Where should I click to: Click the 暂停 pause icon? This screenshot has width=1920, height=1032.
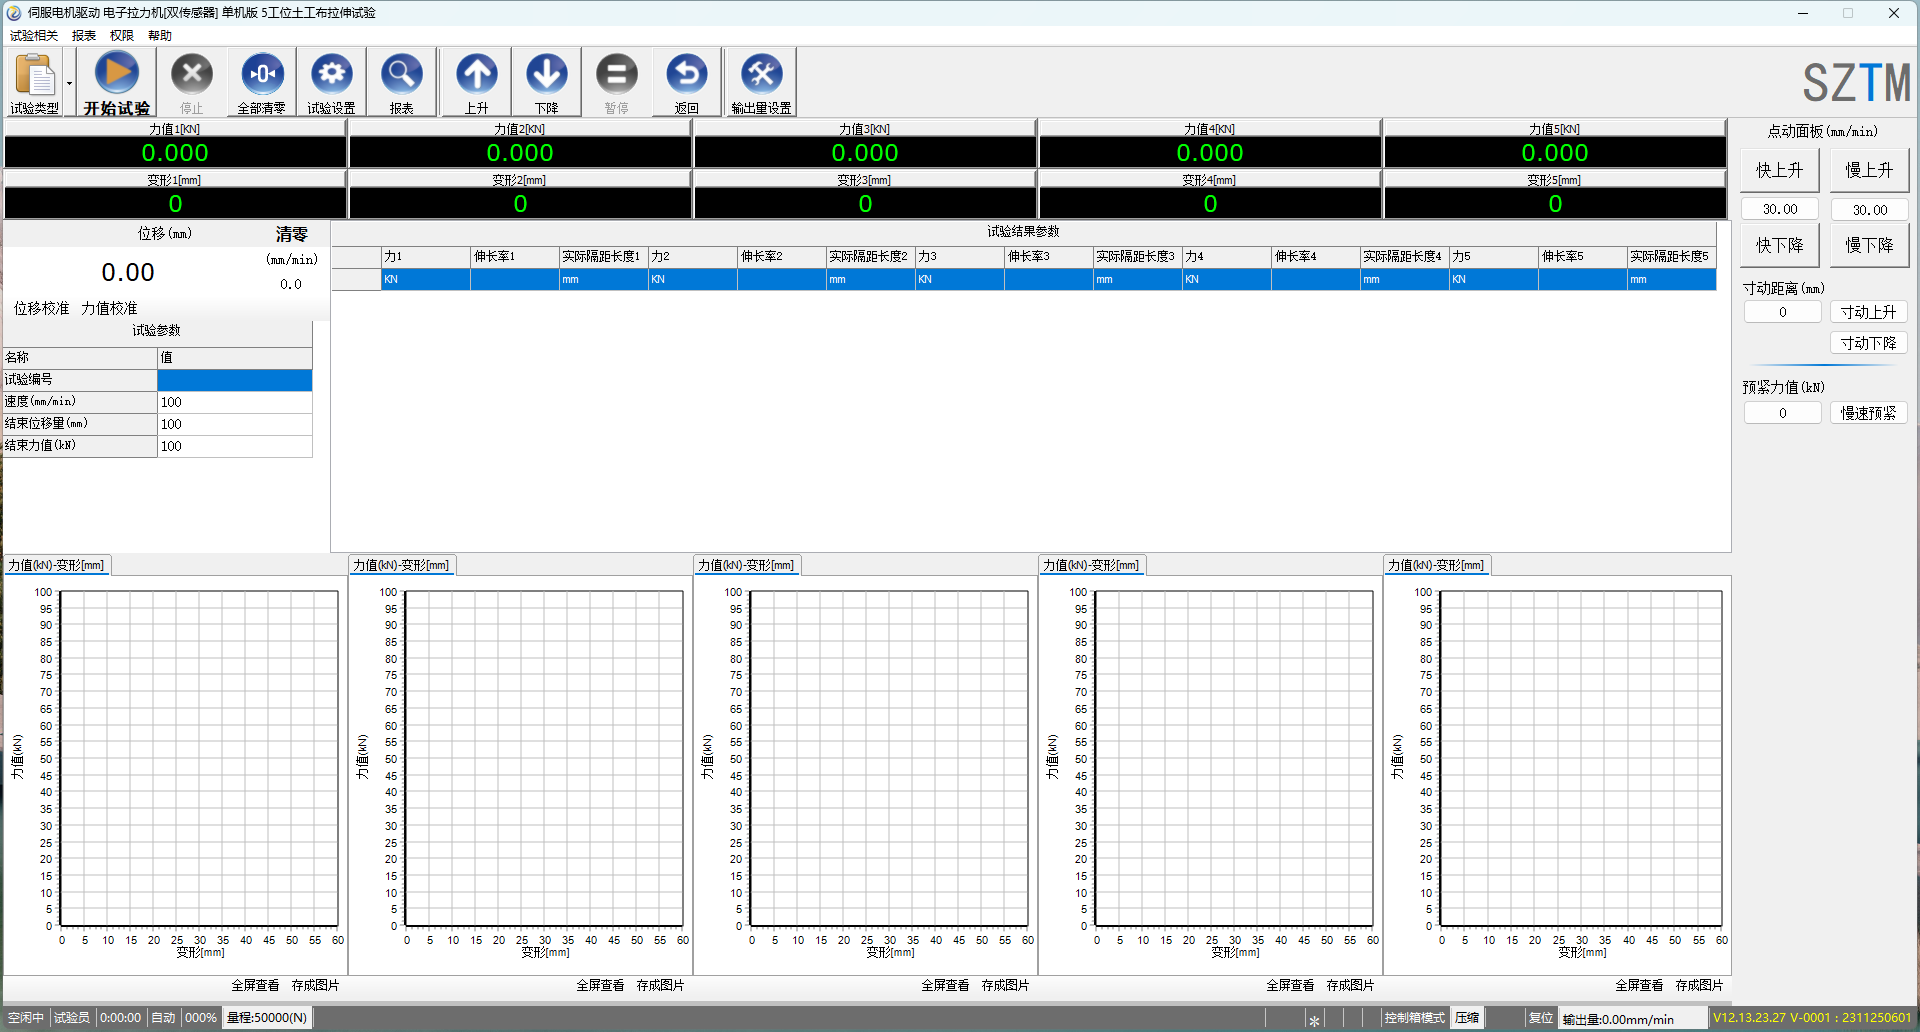pyautogui.click(x=617, y=82)
